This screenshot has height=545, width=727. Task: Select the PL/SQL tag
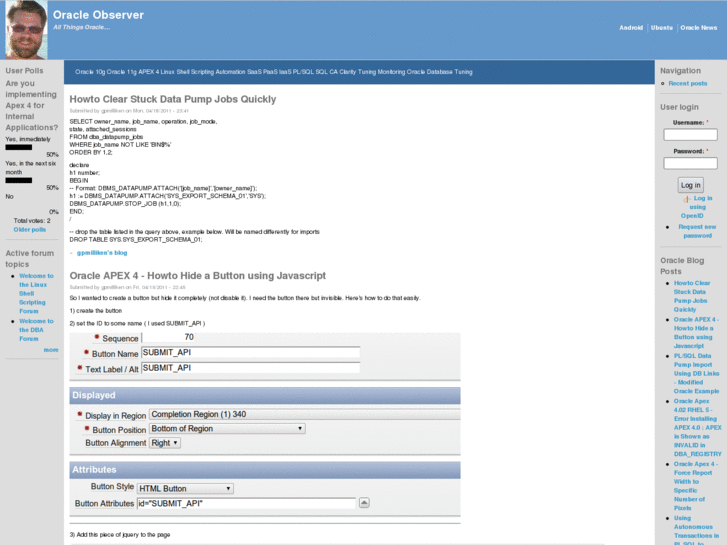pyautogui.click(x=303, y=72)
